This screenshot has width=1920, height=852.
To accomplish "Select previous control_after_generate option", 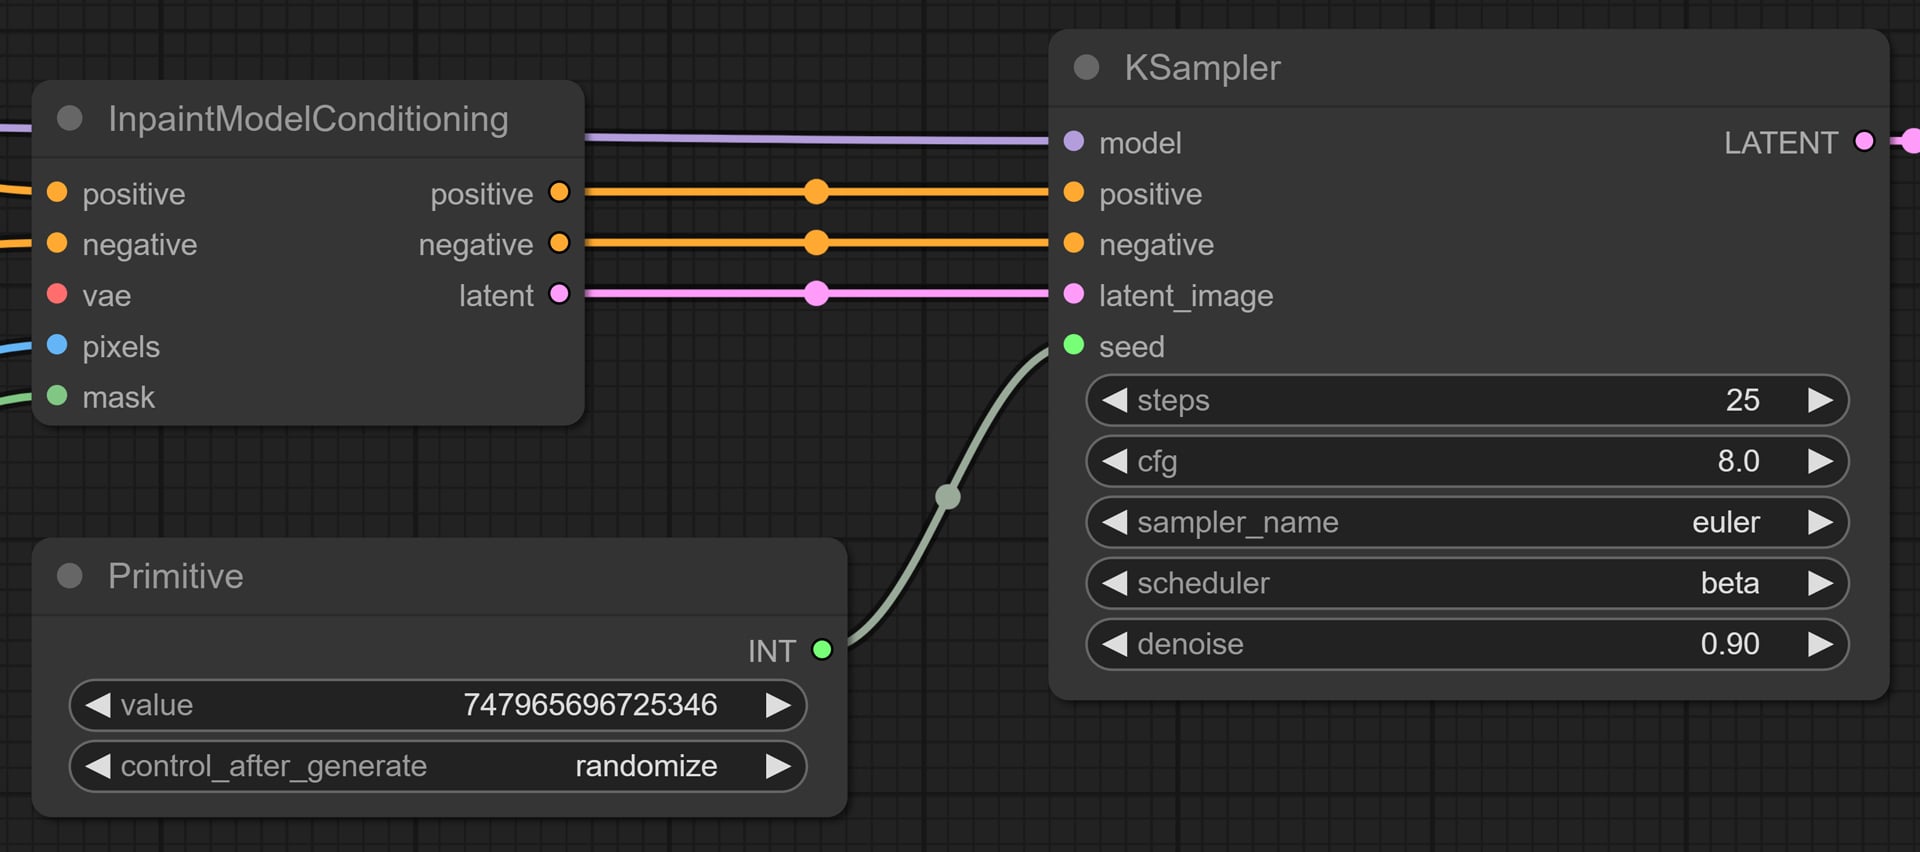I will [98, 766].
